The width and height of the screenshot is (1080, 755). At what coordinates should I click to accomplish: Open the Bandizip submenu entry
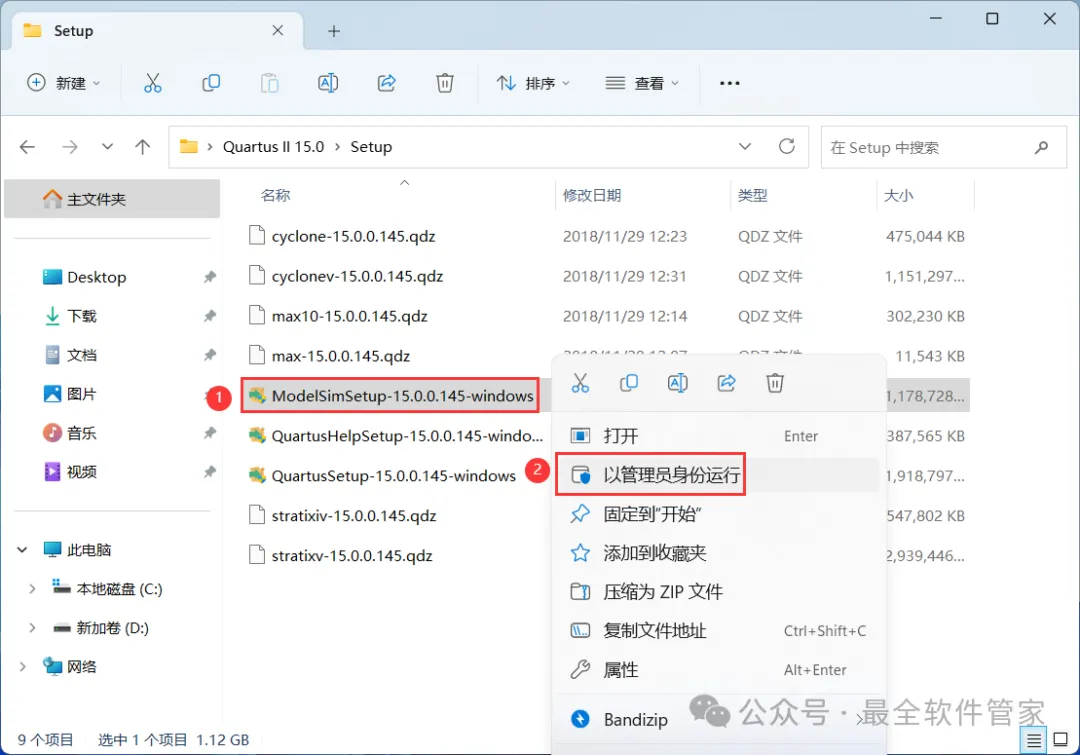(718, 719)
